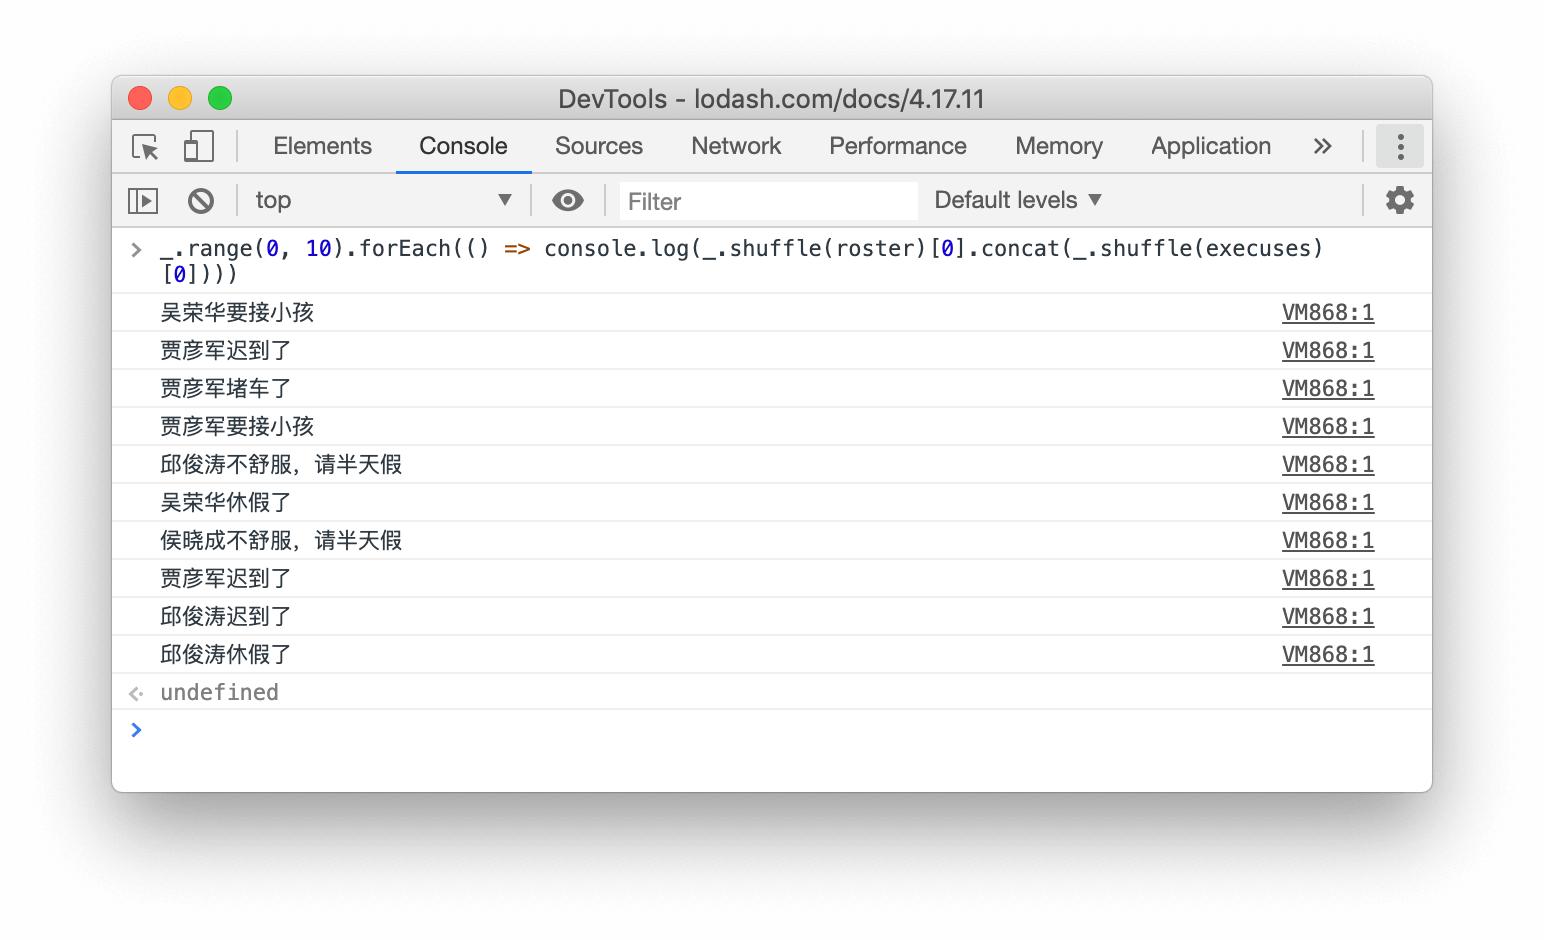Click the executed _.range command text

(x=741, y=261)
